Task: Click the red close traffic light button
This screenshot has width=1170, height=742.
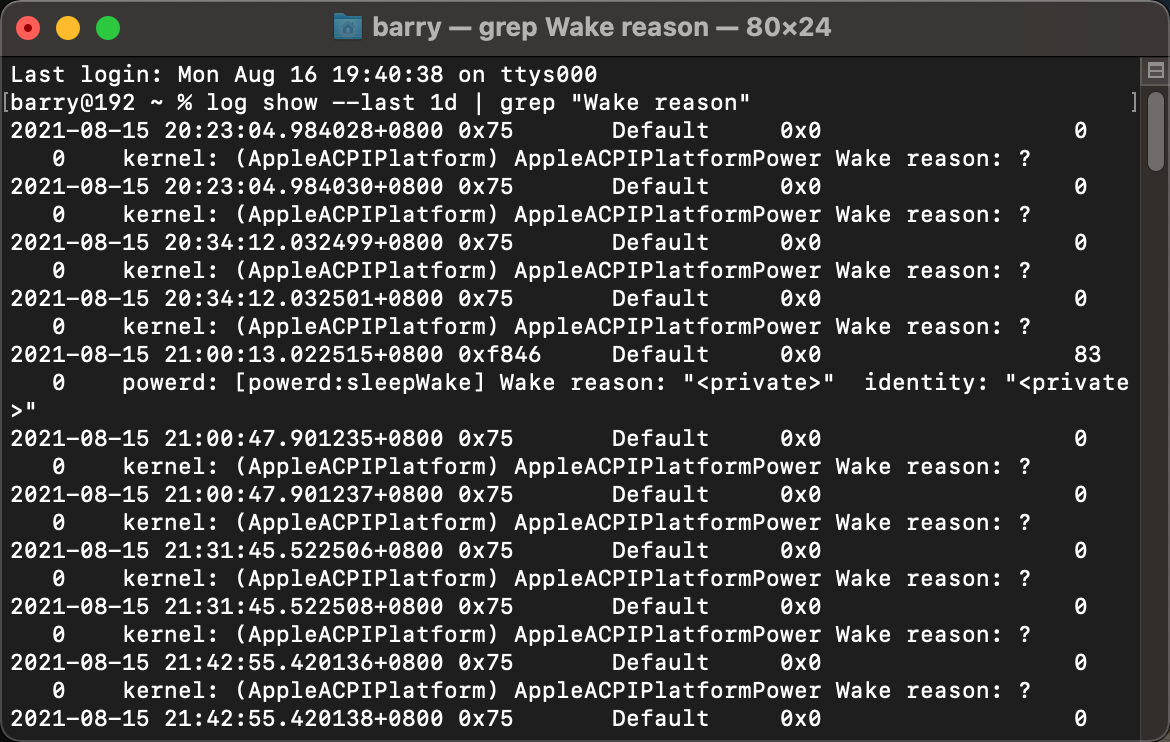Action: point(28,27)
